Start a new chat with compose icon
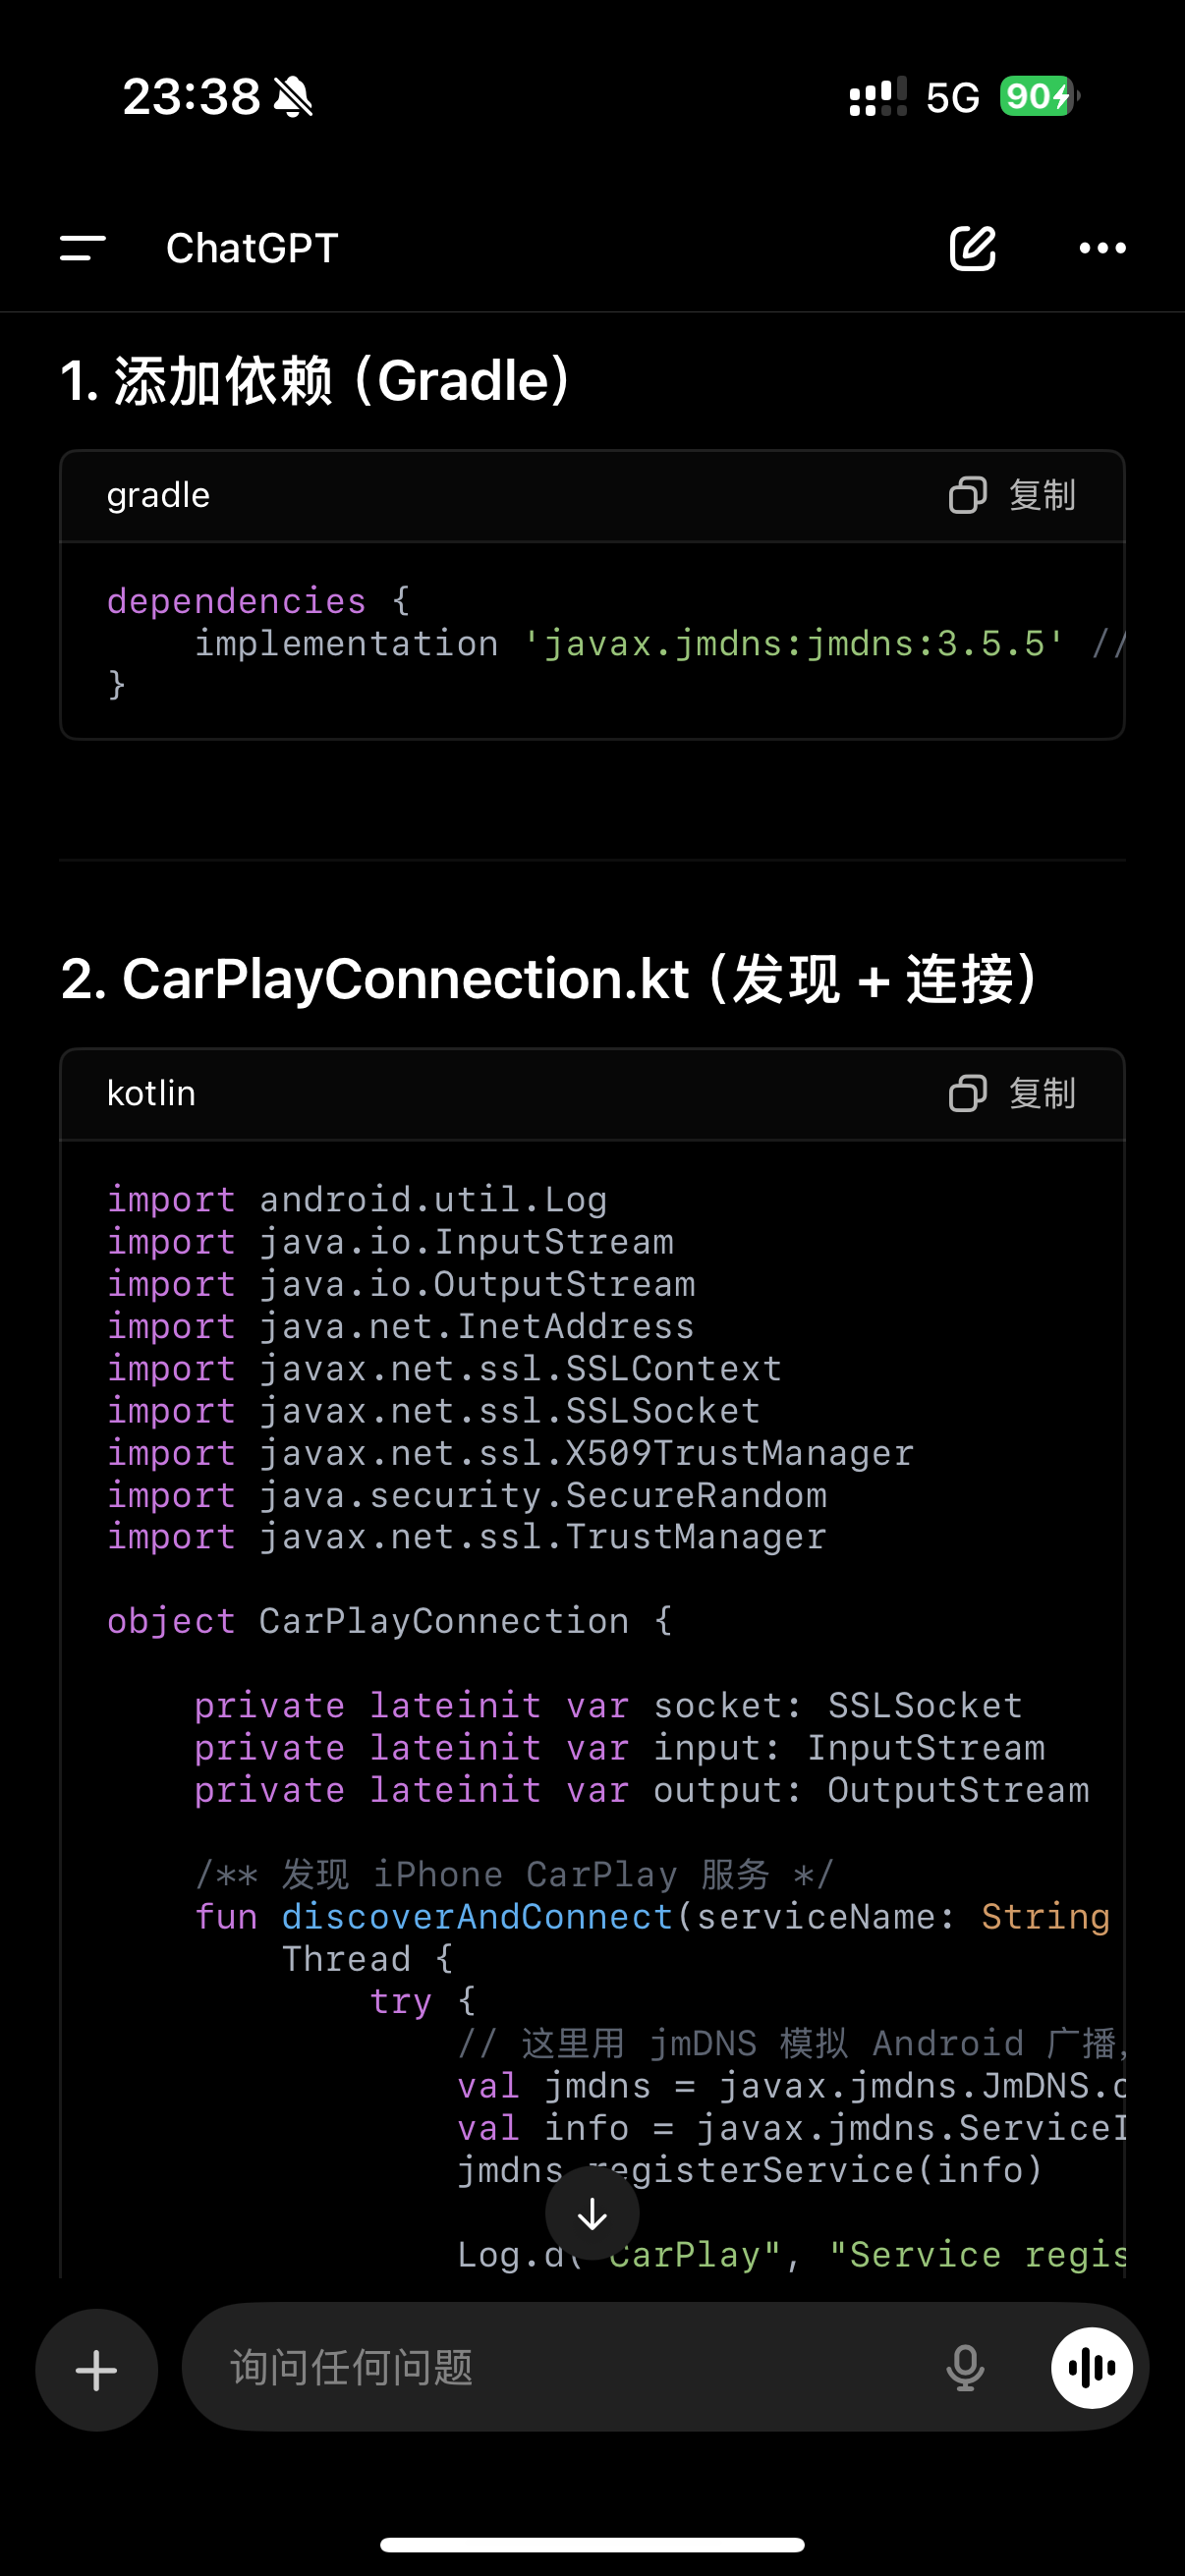This screenshot has width=1185, height=2576. coord(973,248)
